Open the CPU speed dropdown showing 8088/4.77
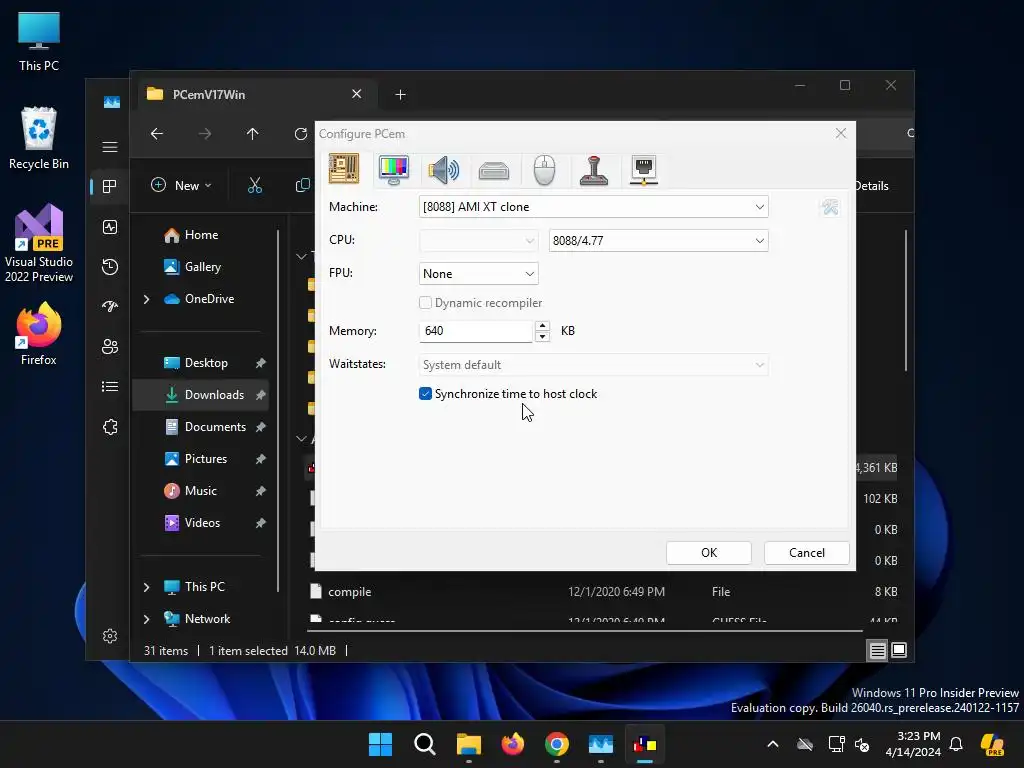Screen dimensions: 1024x768 point(658,240)
